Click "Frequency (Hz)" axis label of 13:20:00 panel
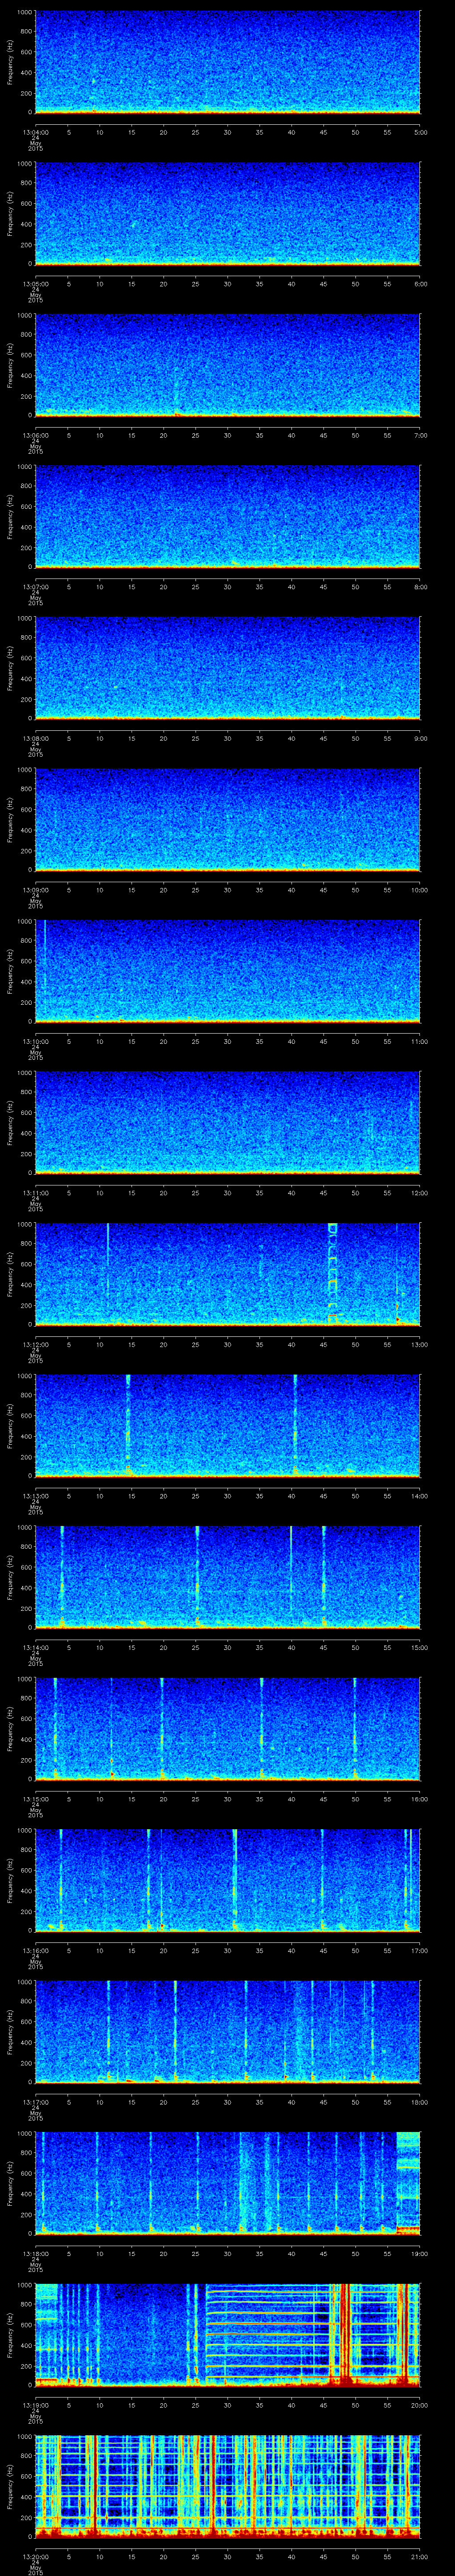Image resolution: width=455 pixels, height=2576 pixels. [x=10, y=2487]
